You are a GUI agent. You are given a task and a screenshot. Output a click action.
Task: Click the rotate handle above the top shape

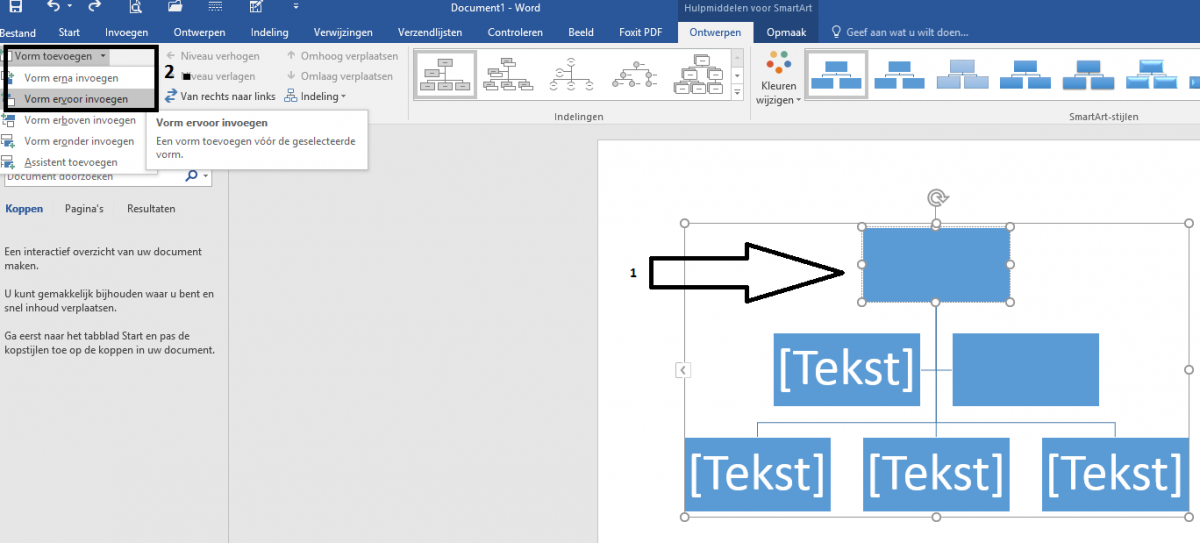click(936, 198)
